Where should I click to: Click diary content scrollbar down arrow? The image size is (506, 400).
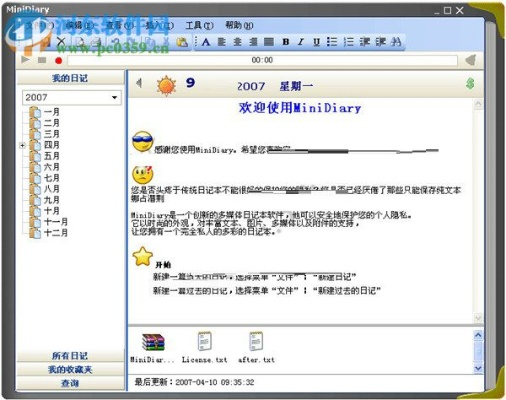tap(478, 318)
